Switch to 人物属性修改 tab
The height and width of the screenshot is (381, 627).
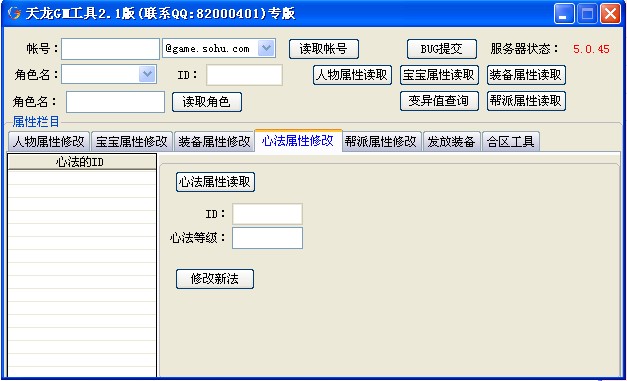(x=49, y=142)
